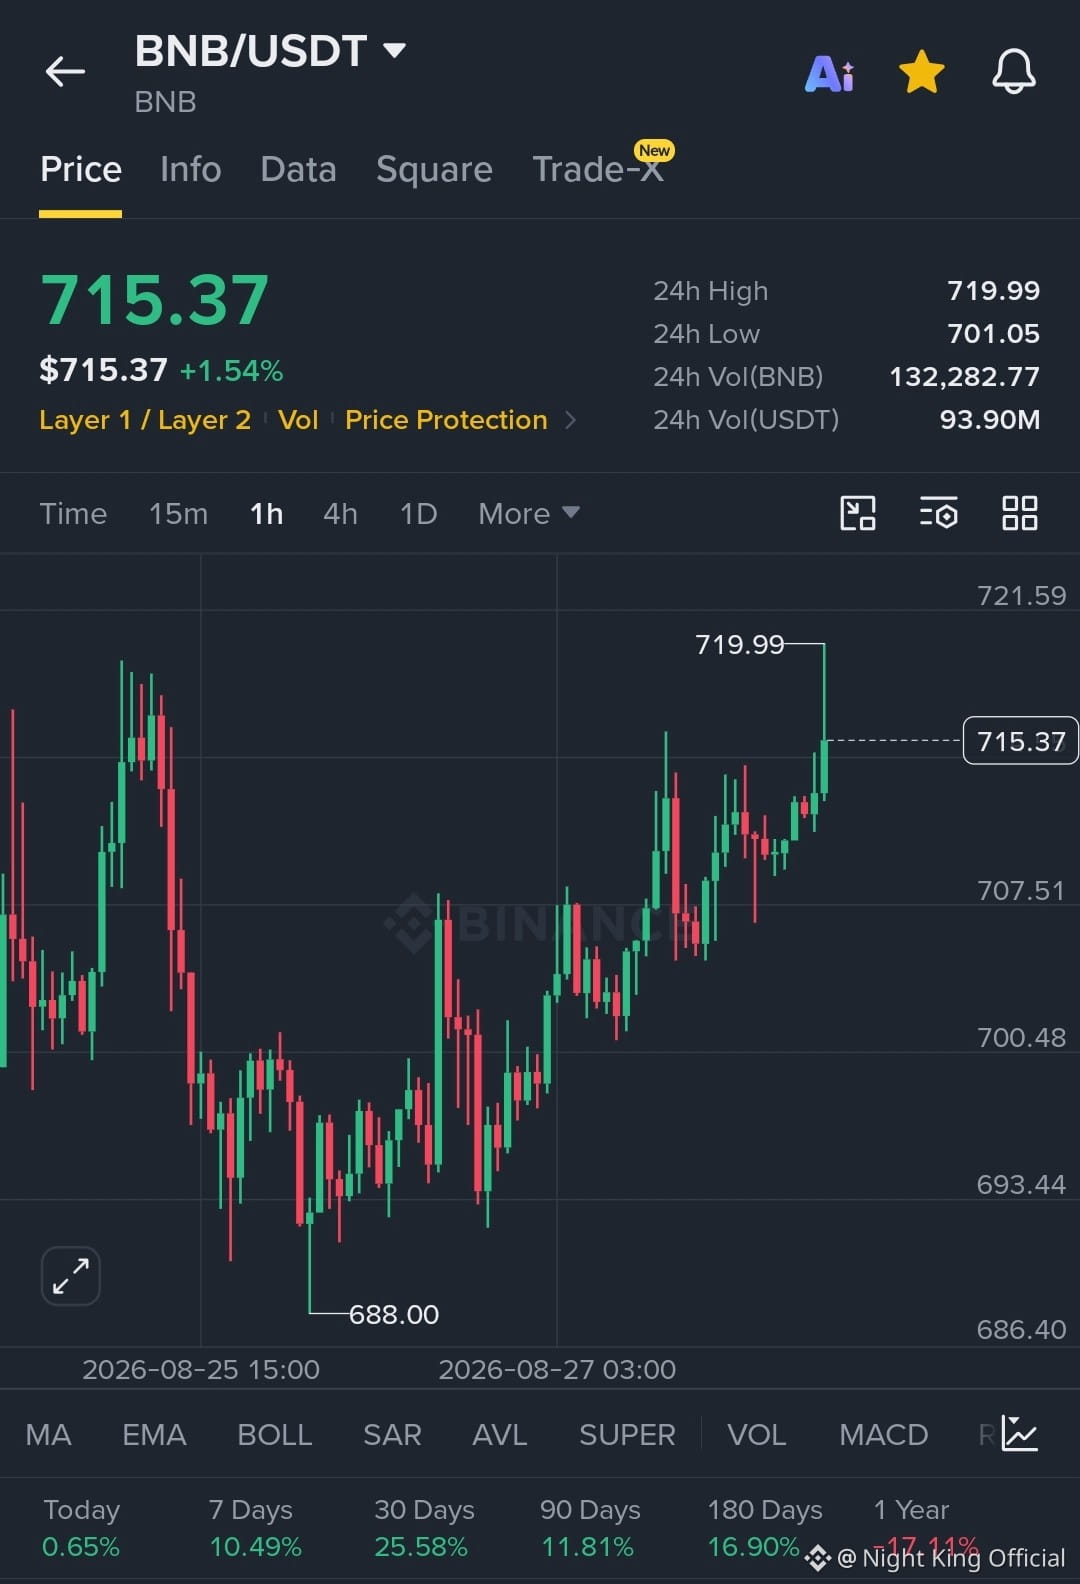This screenshot has height=1584, width=1080.
Task: Toggle the VOL indicator
Action: 756,1435
